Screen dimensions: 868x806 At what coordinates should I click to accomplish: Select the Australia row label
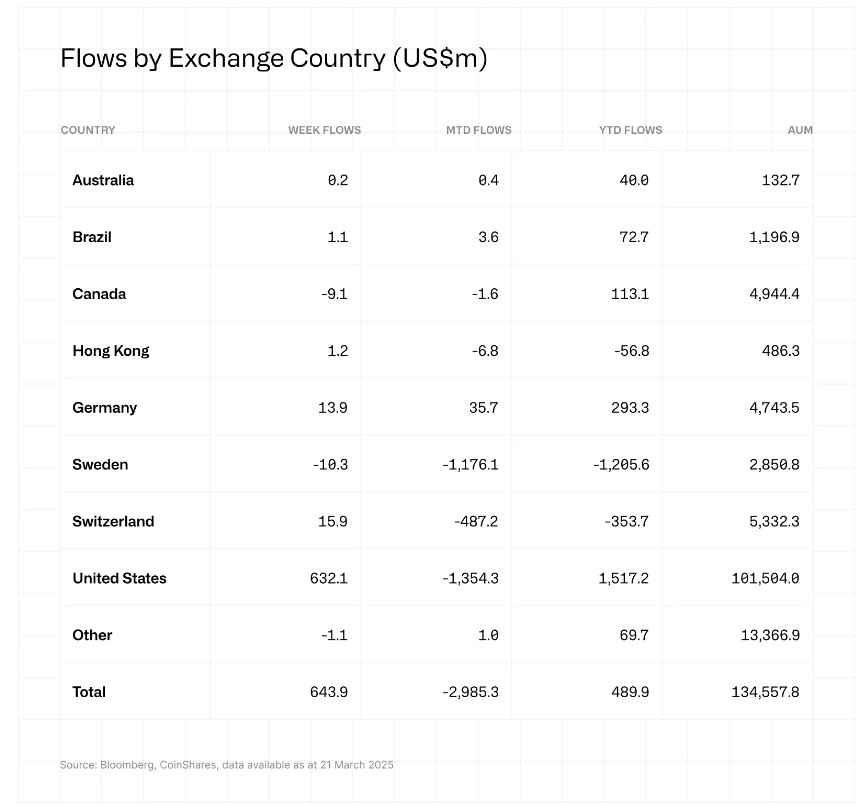coord(103,180)
